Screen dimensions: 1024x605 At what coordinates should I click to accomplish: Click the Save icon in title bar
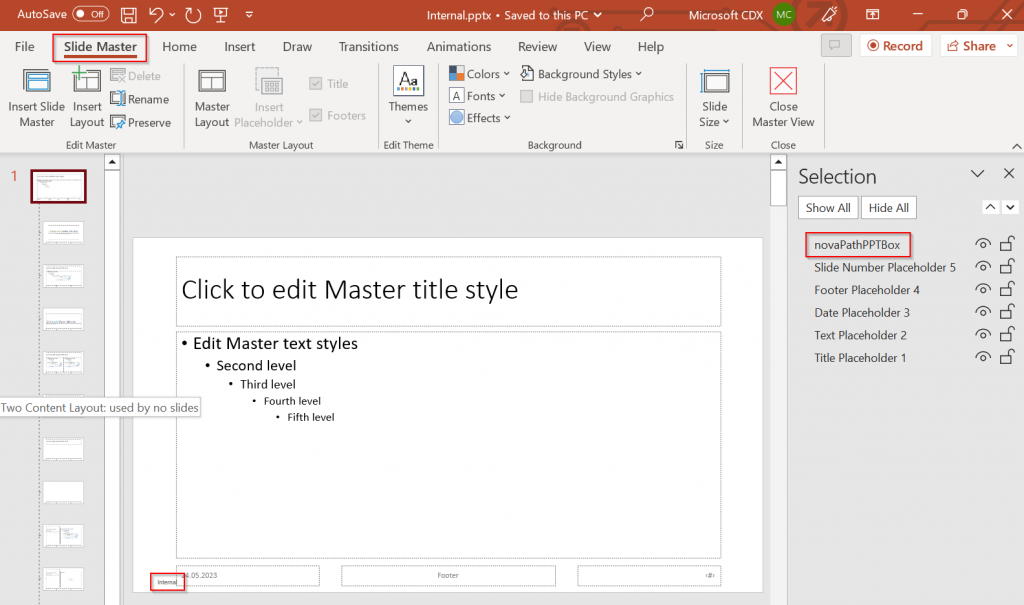point(128,15)
